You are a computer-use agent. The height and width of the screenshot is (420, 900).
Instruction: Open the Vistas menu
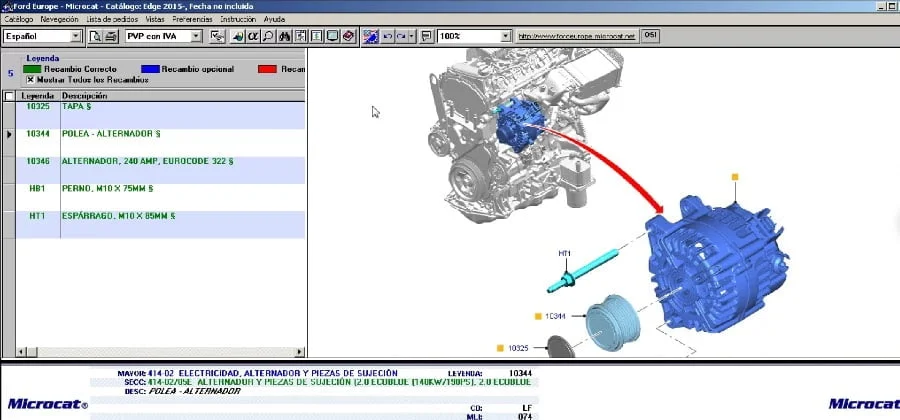155,19
